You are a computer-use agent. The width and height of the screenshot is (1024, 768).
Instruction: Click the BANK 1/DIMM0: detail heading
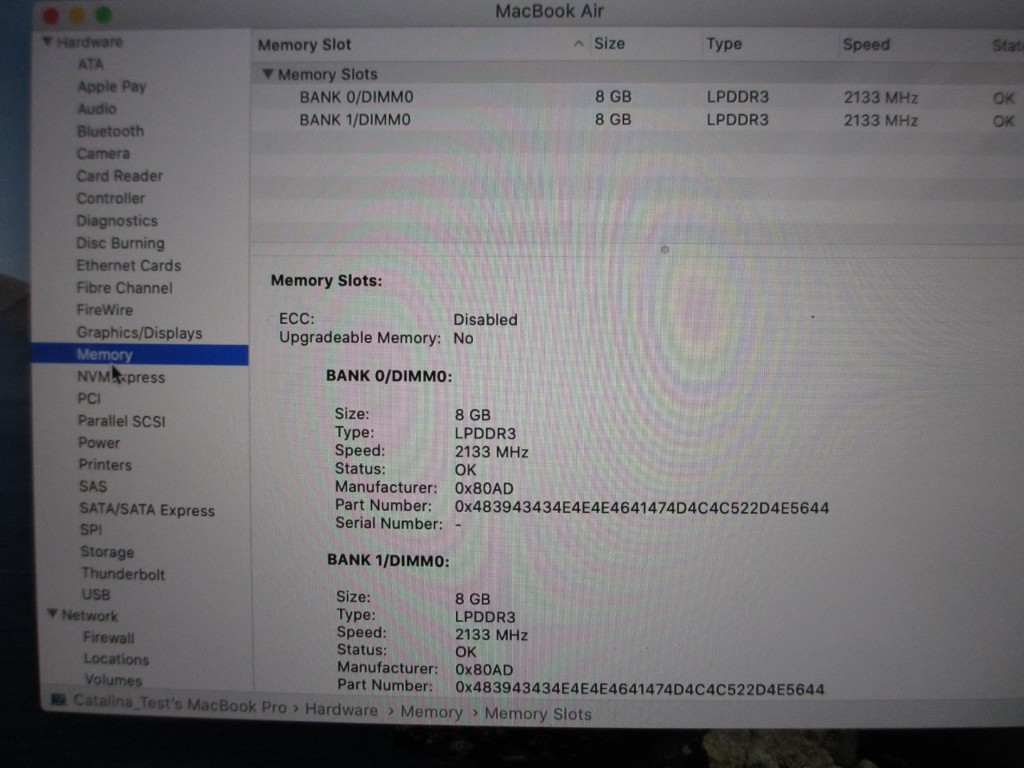(388, 560)
